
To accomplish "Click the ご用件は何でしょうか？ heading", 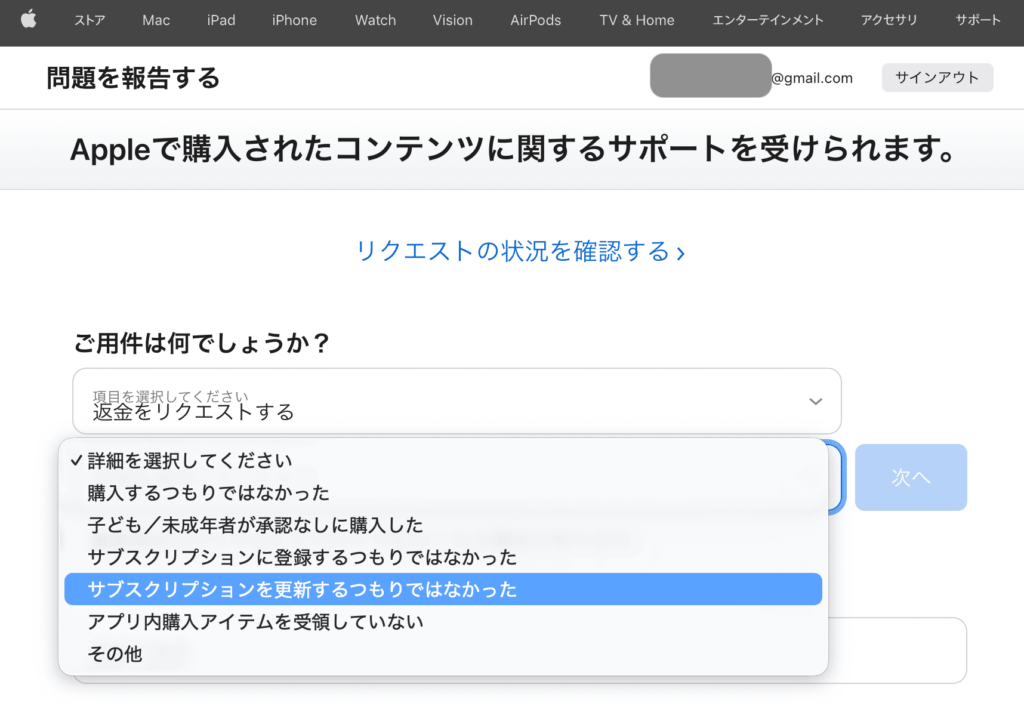I will pyautogui.click(x=202, y=343).
